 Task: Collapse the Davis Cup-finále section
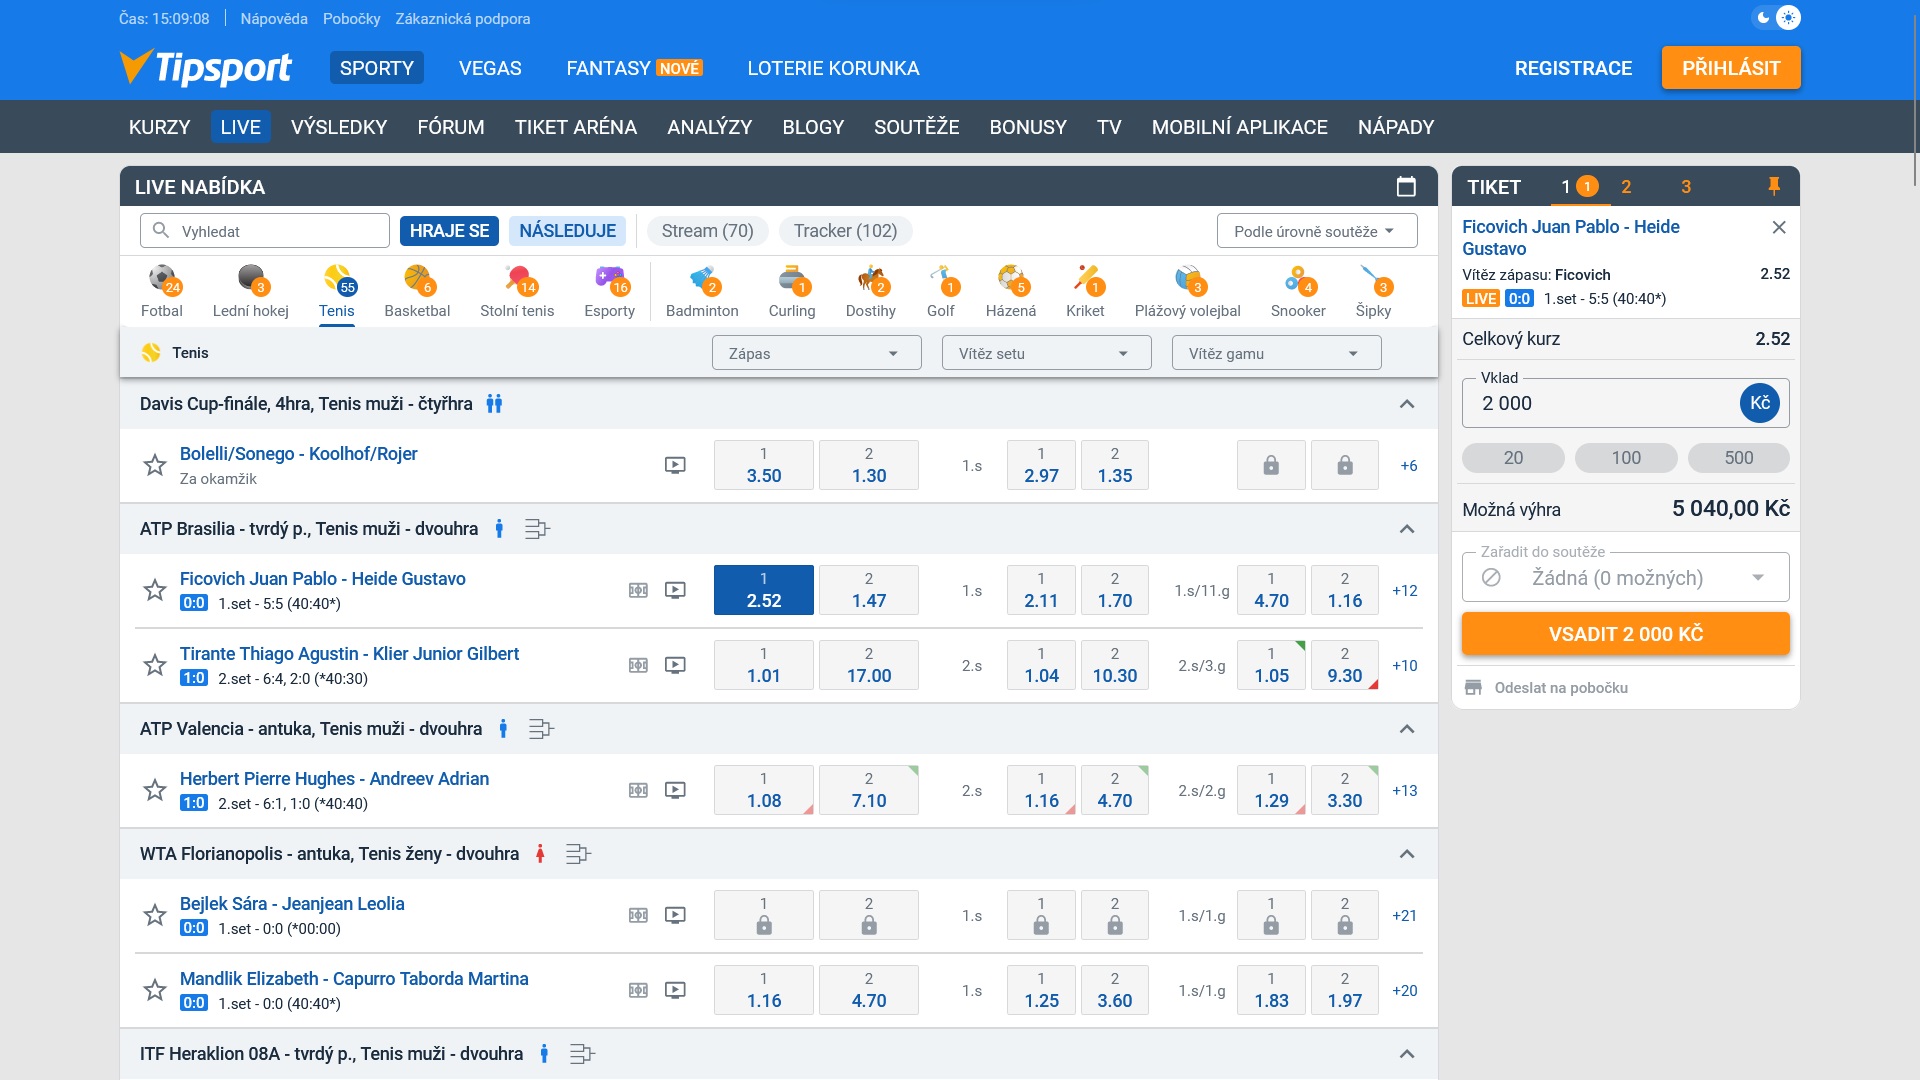(1407, 404)
